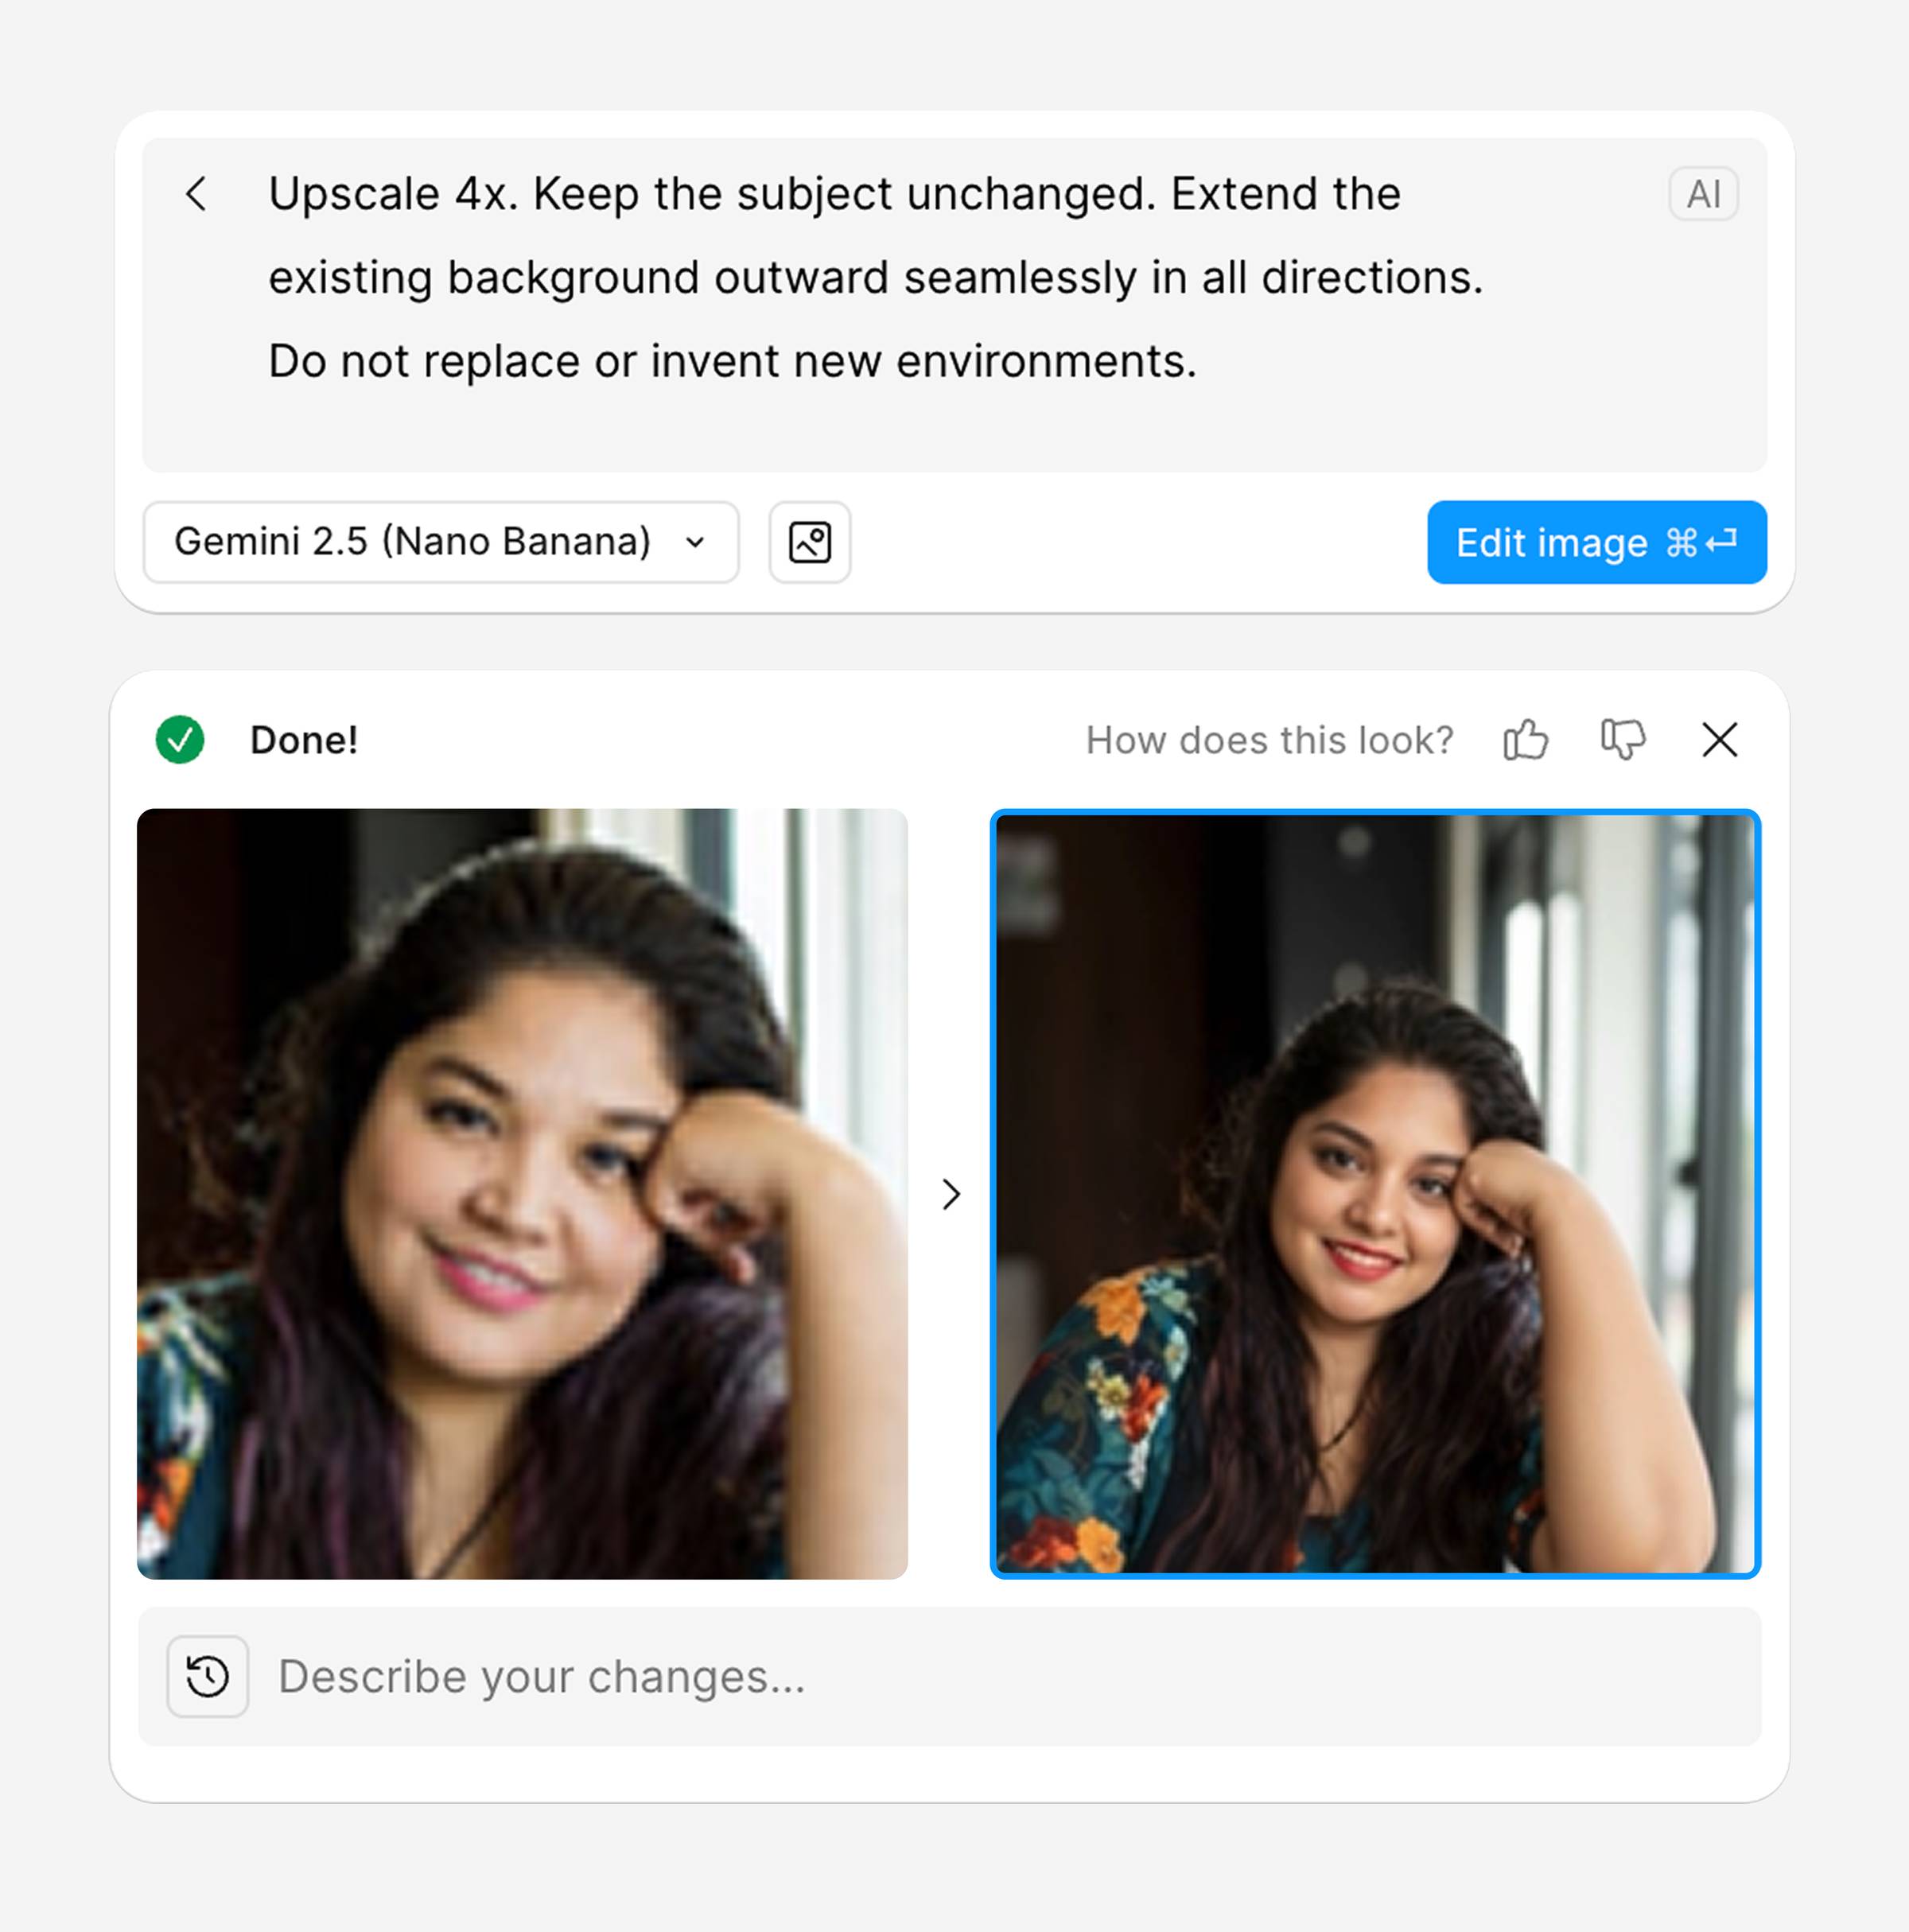Click the AI badge in the prompt box
The height and width of the screenshot is (1932, 1909).
click(x=1703, y=194)
